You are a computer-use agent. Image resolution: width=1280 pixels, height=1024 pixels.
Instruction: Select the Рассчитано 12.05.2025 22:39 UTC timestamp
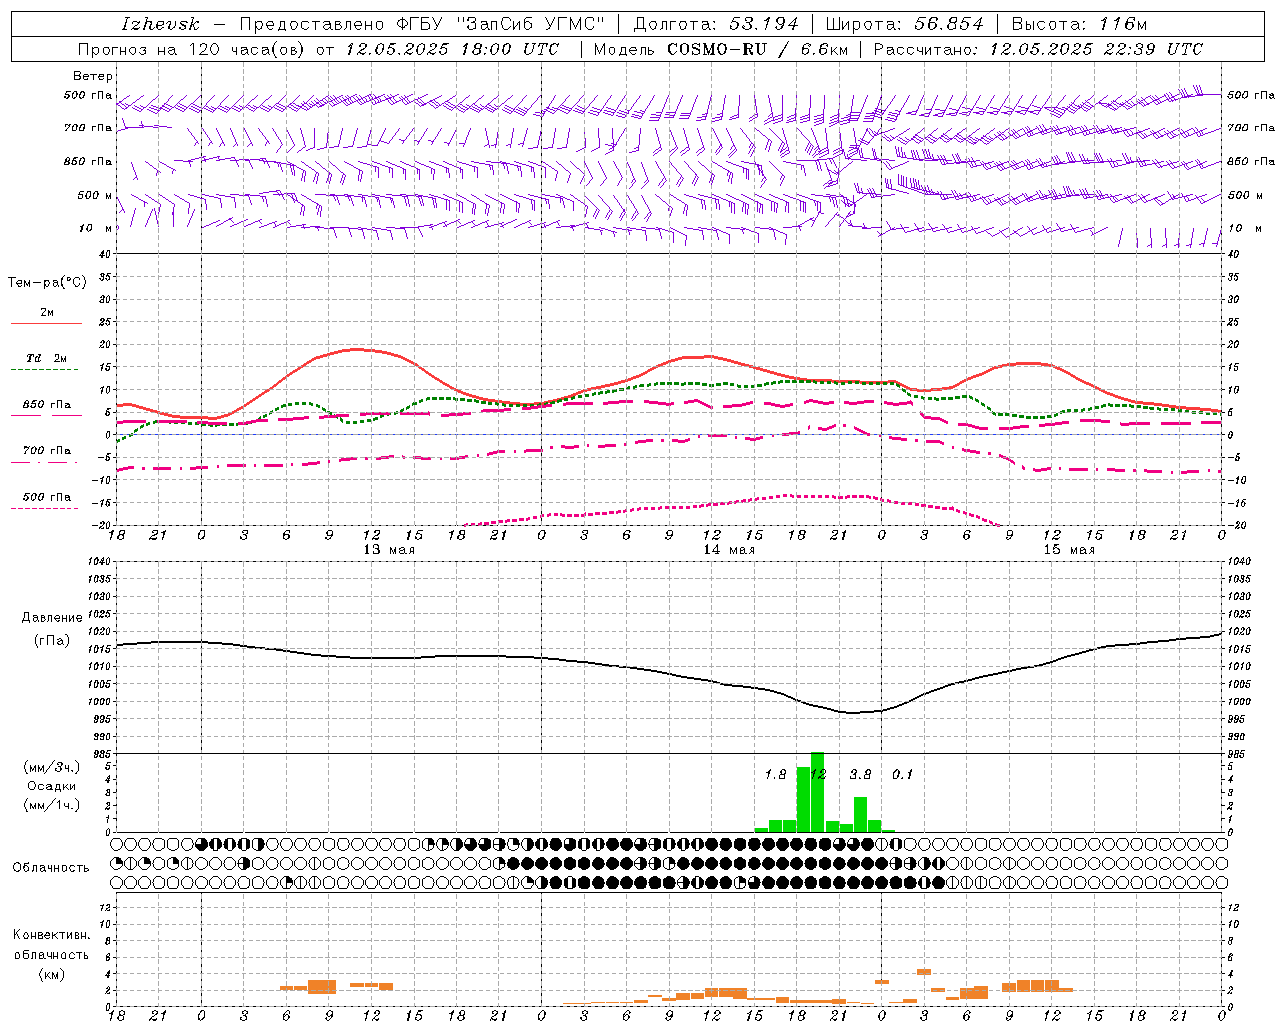click(1038, 49)
